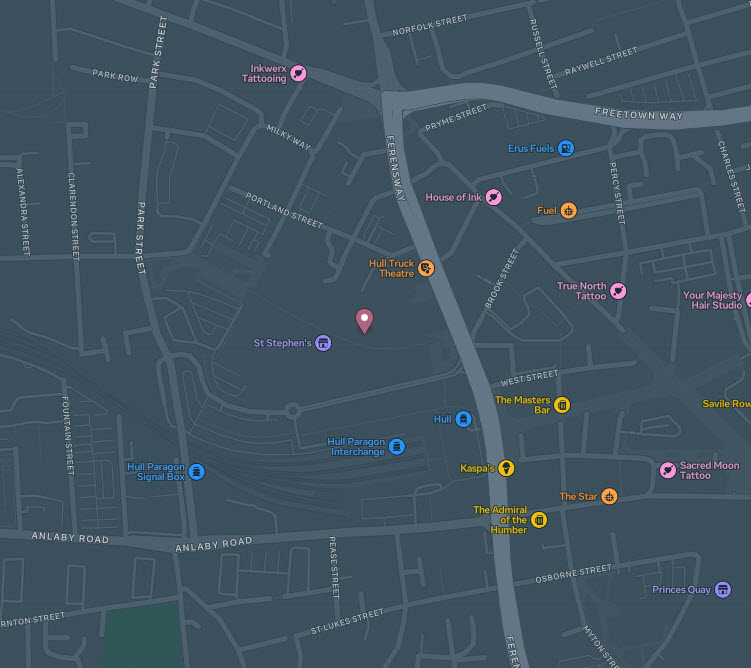Viewport: 751px width, 668px height.
Task: Click the Inkwerx Tattooing label
Action: pos(264,73)
